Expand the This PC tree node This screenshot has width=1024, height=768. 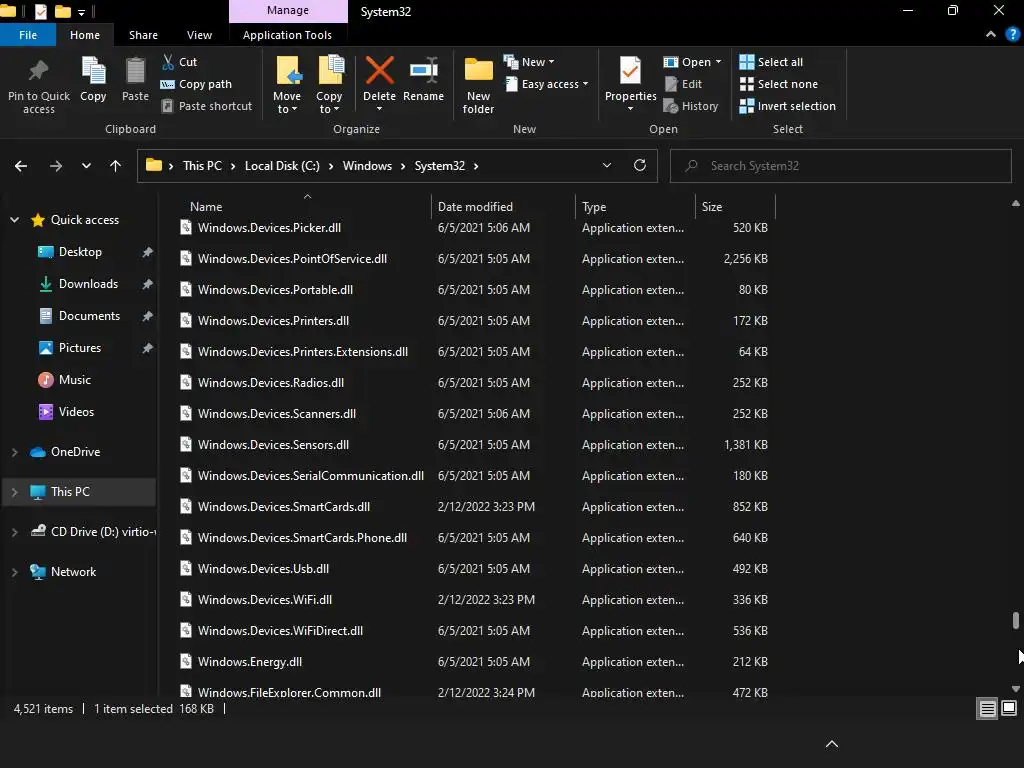(x=14, y=492)
